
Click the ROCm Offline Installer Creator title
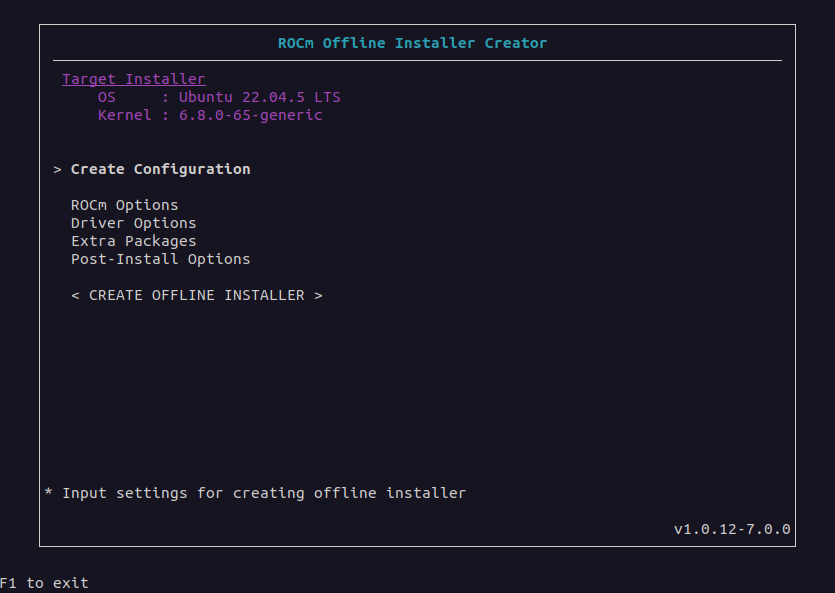(412, 43)
